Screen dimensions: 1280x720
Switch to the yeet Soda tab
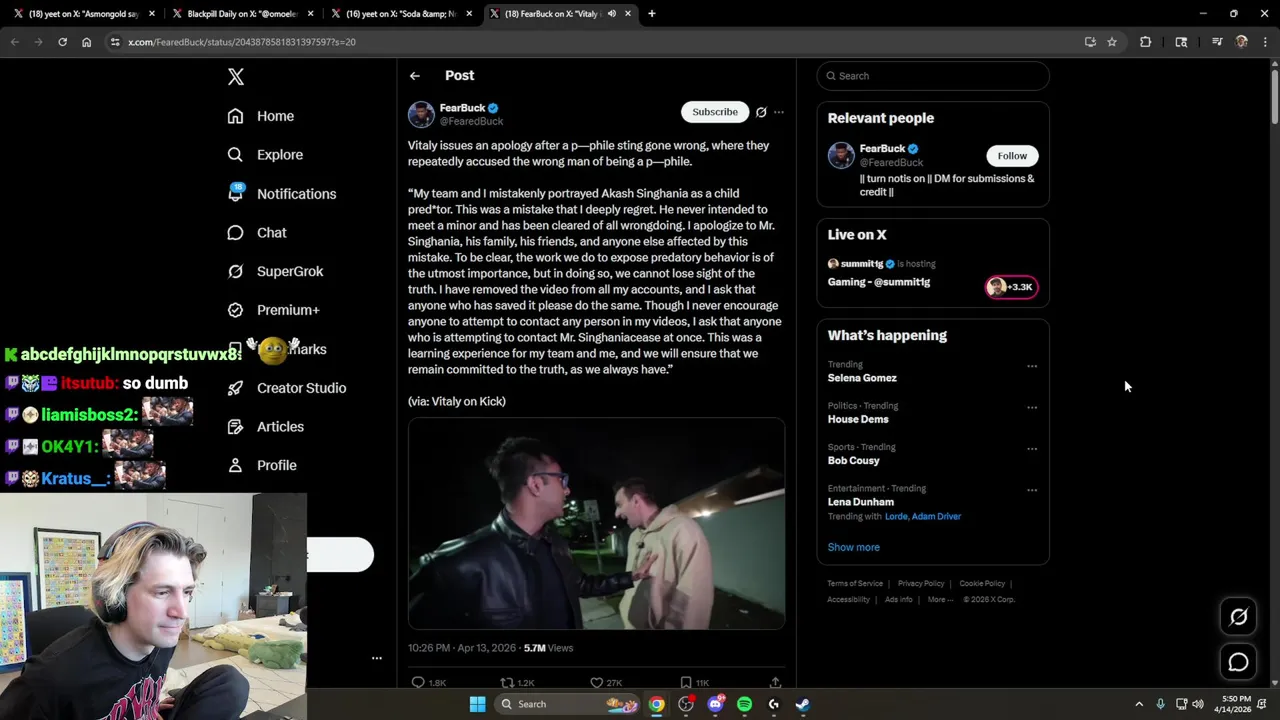point(401,14)
